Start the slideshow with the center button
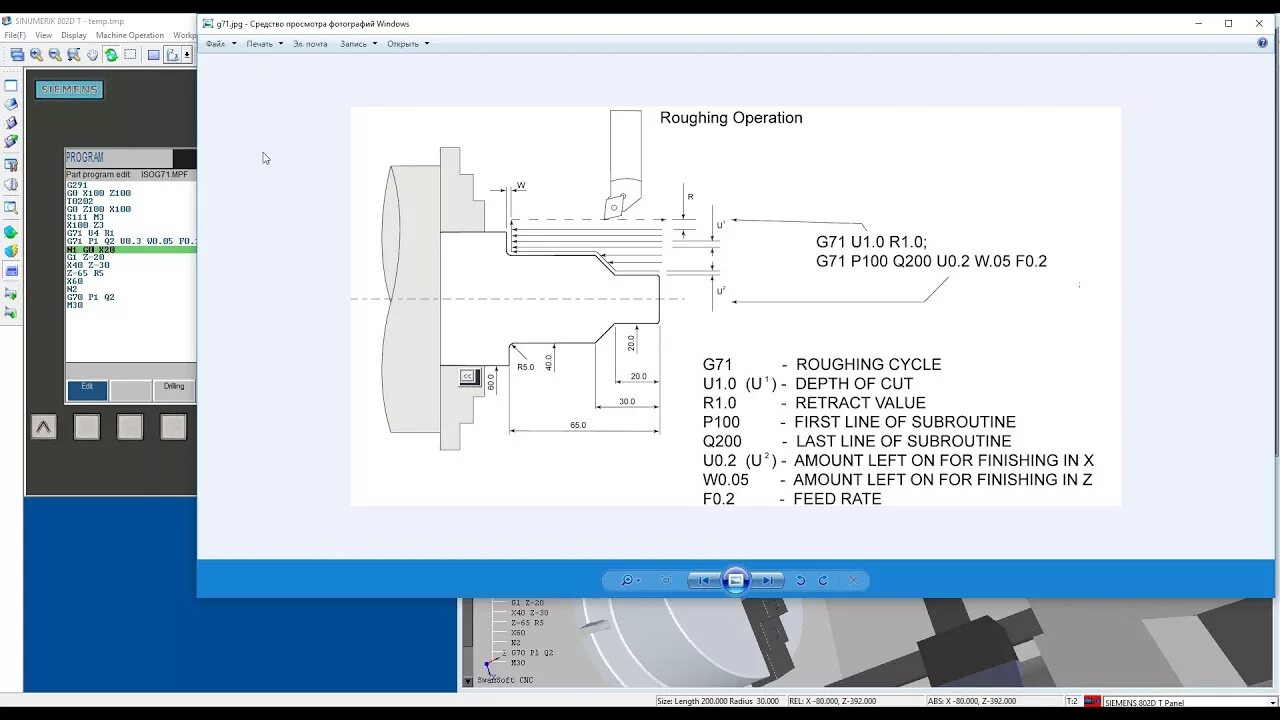The height and width of the screenshot is (720, 1280). 736,580
